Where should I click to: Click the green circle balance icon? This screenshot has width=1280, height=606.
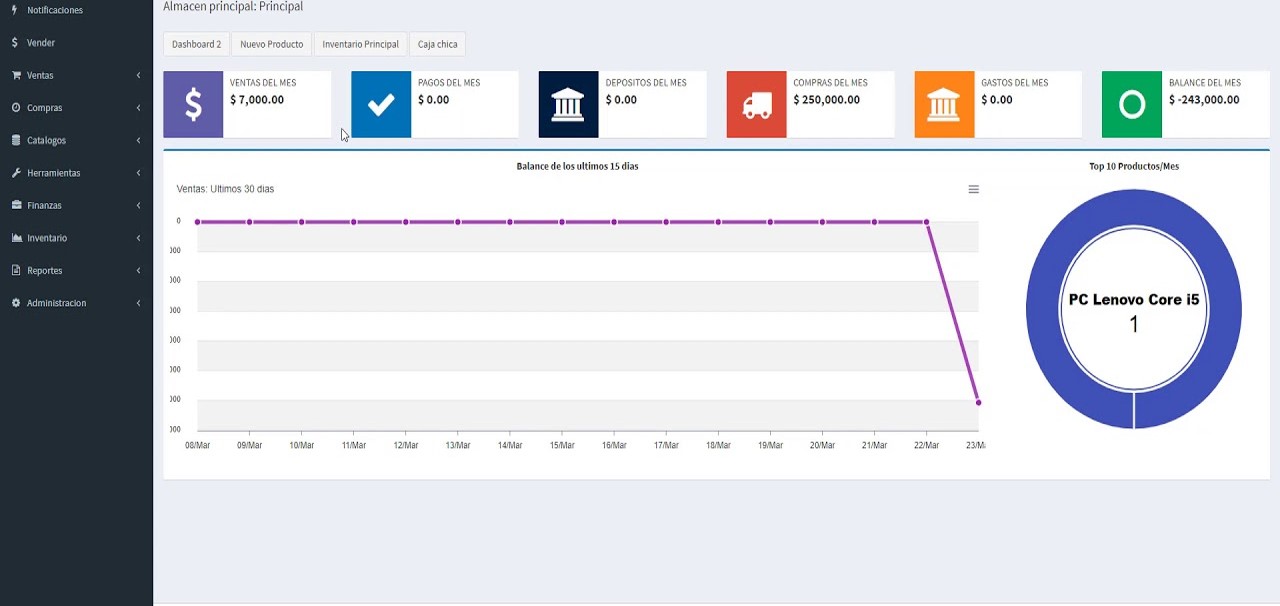click(x=1131, y=104)
